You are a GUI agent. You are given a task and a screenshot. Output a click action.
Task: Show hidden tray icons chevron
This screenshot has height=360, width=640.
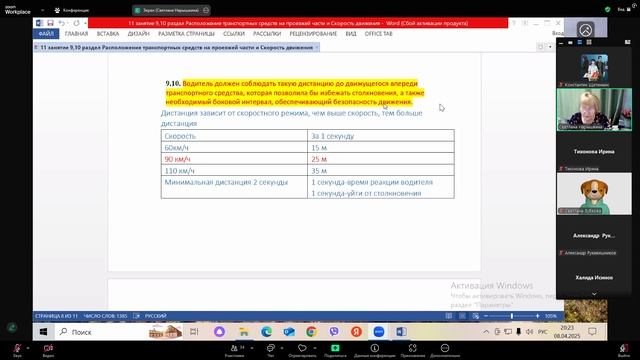click(486, 332)
